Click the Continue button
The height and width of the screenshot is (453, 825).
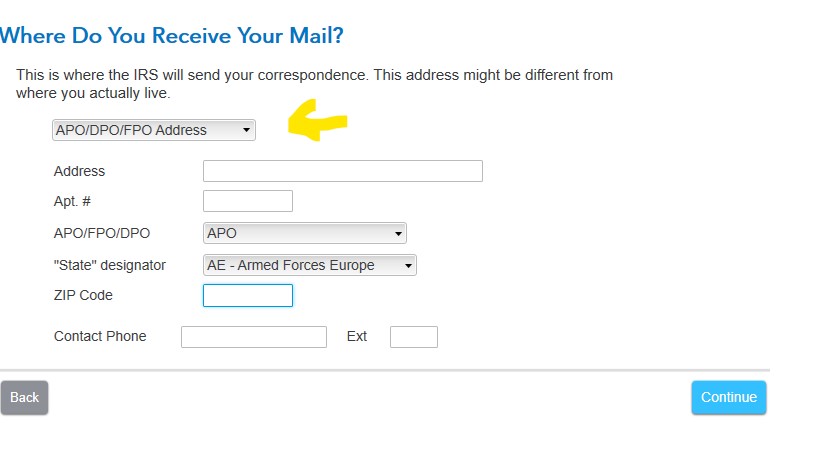click(728, 397)
